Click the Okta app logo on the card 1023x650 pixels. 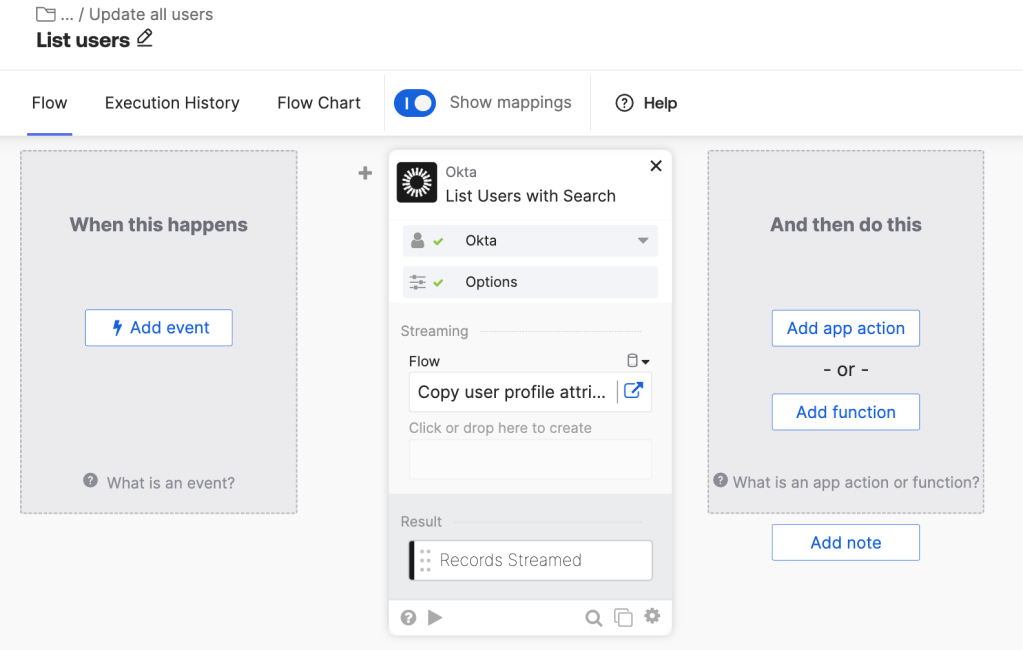point(416,183)
